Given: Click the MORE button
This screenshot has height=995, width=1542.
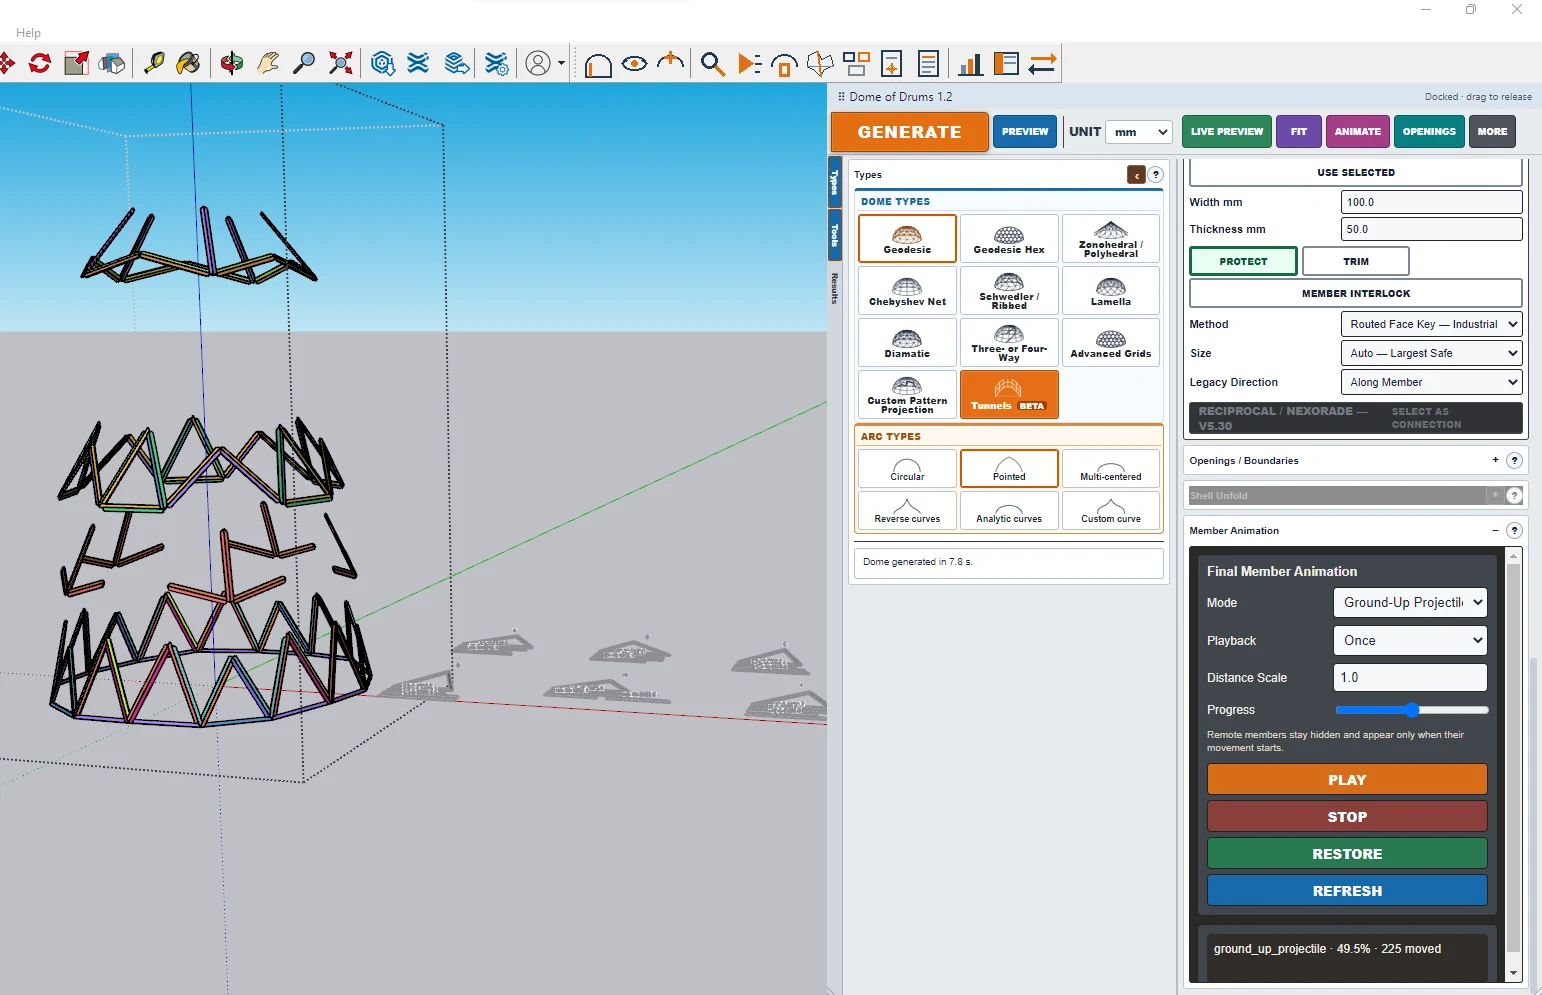Looking at the screenshot, I should pos(1492,131).
